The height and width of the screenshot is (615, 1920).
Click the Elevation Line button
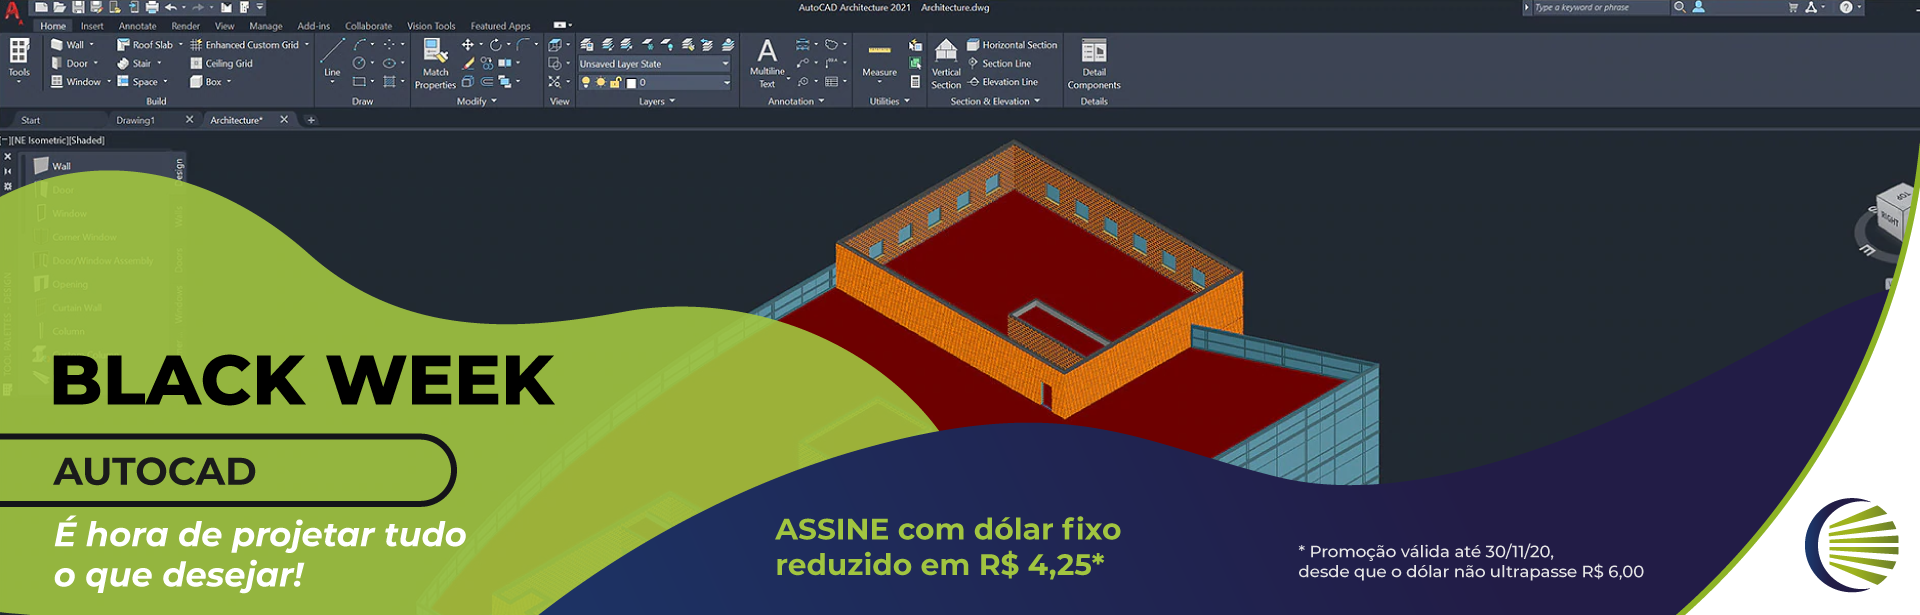tap(1002, 82)
